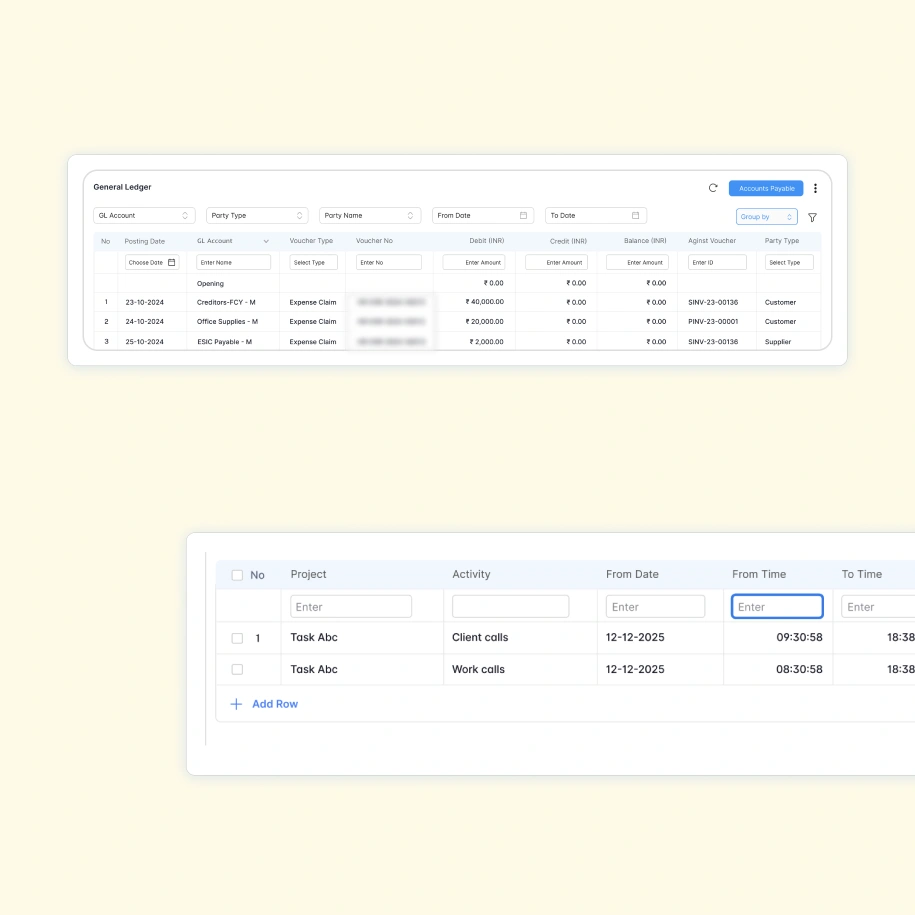The height and width of the screenshot is (915, 915).
Task: Click the refresh icon in General Ledger
Action: click(x=713, y=188)
